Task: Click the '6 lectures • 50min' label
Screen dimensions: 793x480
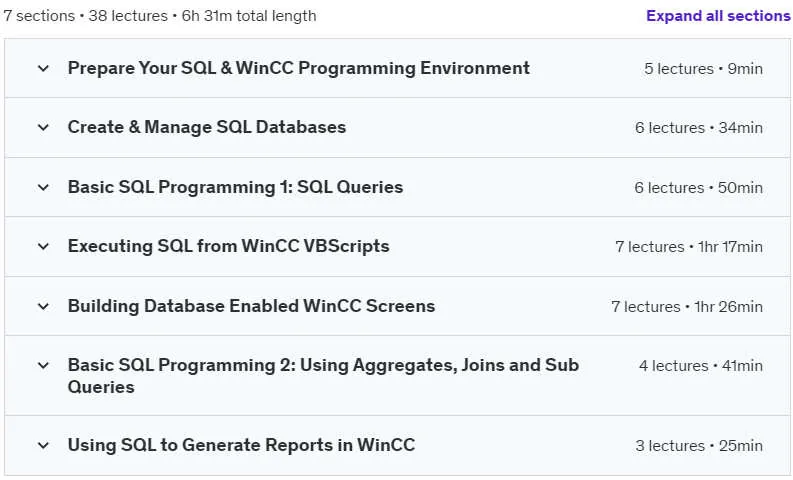Action: tap(698, 188)
